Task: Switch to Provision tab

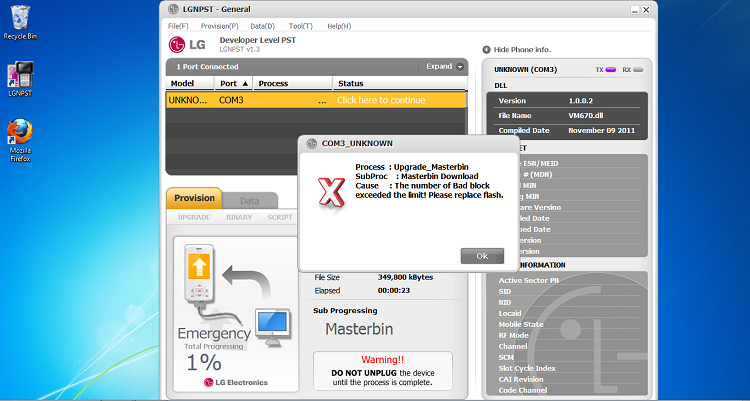Action: point(194,198)
